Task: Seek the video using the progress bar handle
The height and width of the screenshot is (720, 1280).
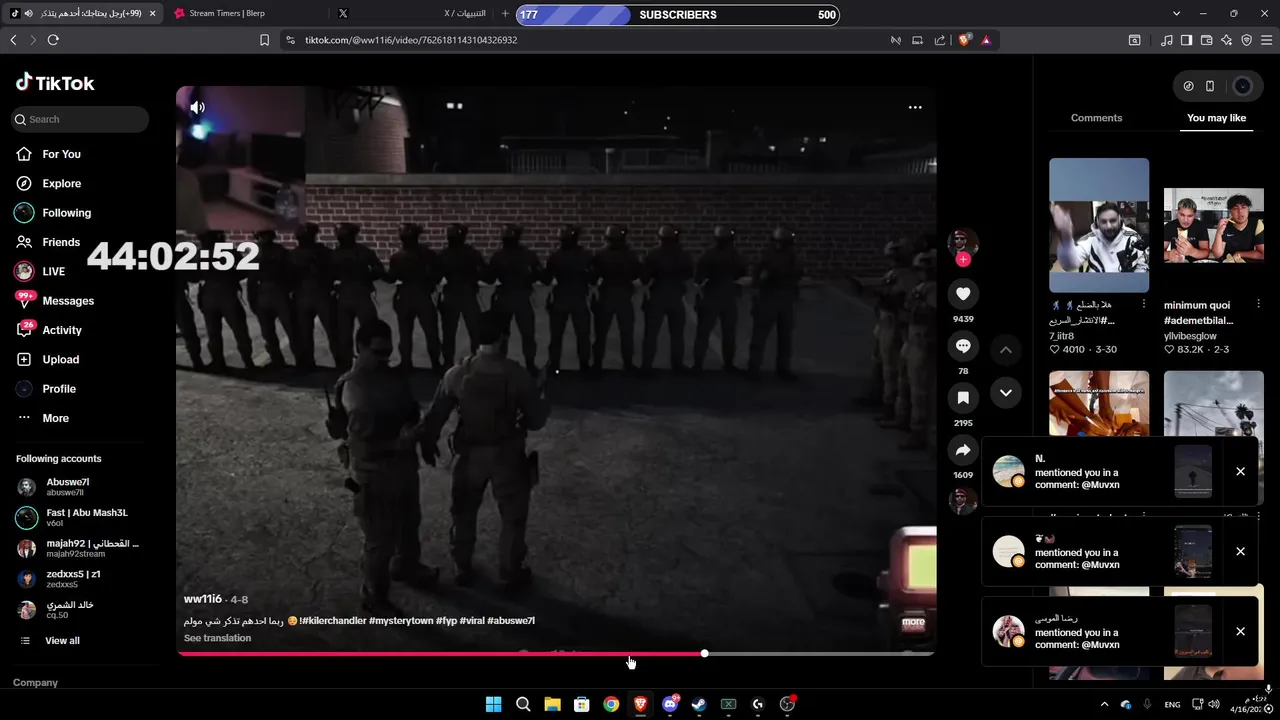Action: tap(704, 653)
